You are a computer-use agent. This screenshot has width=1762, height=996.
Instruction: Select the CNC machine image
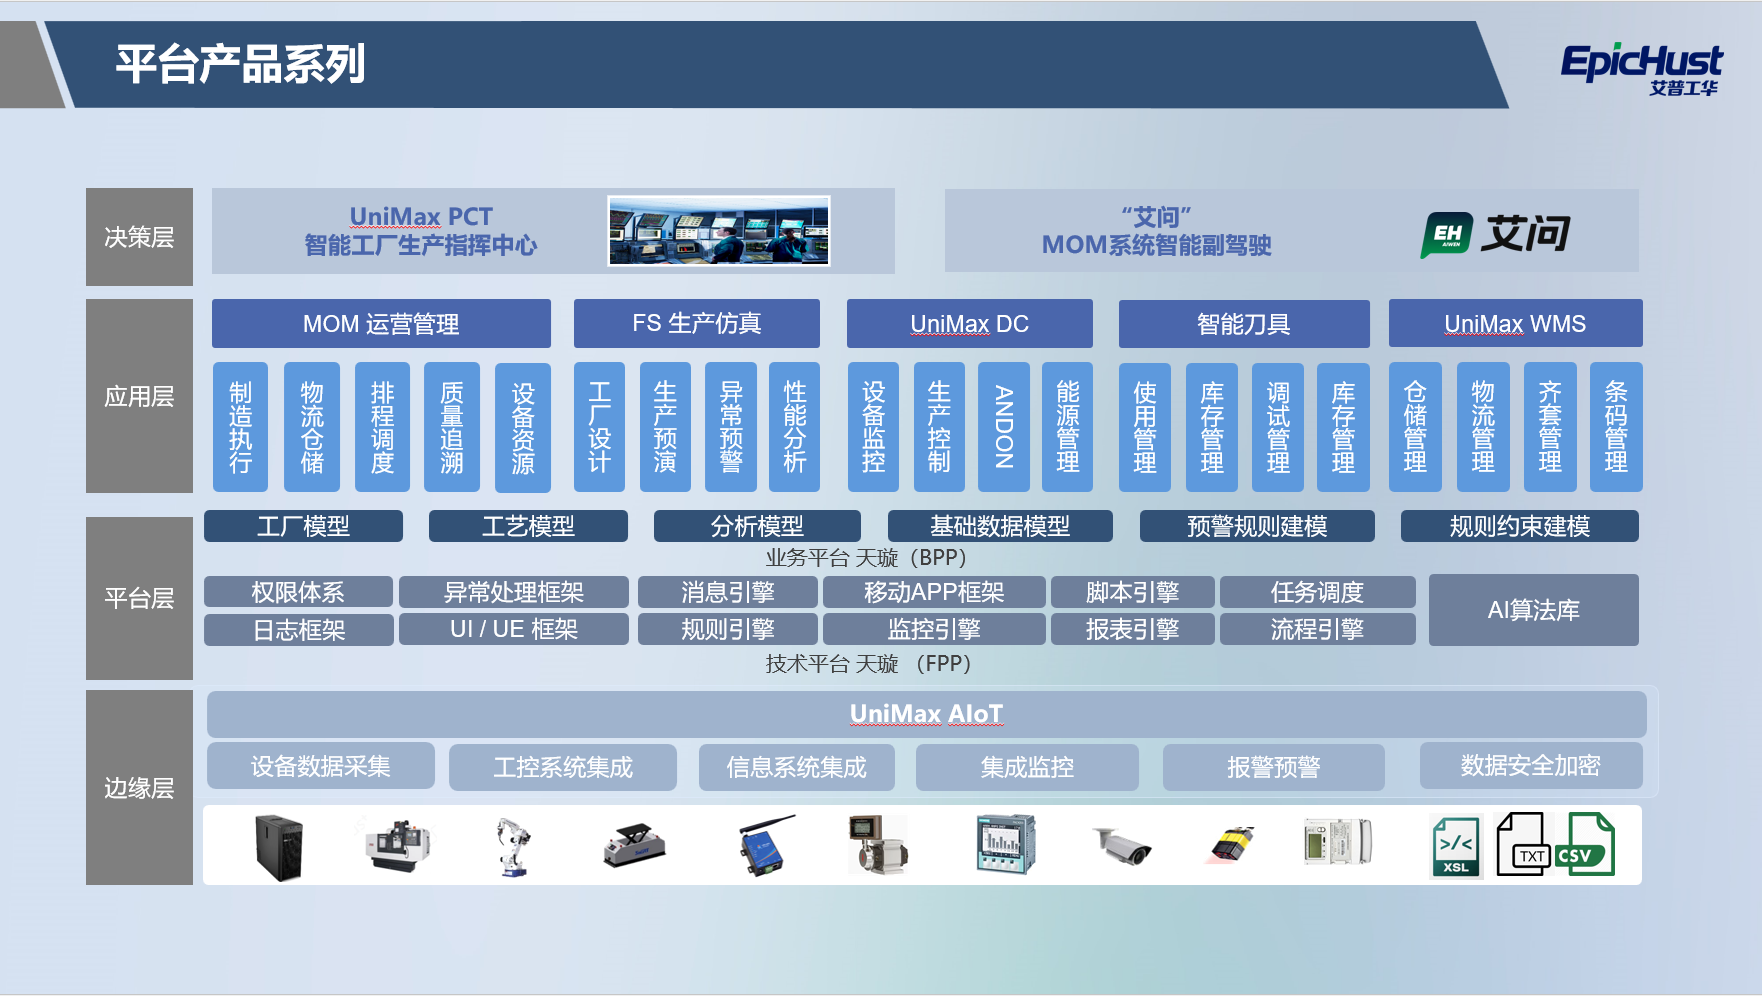pos(398,845)
